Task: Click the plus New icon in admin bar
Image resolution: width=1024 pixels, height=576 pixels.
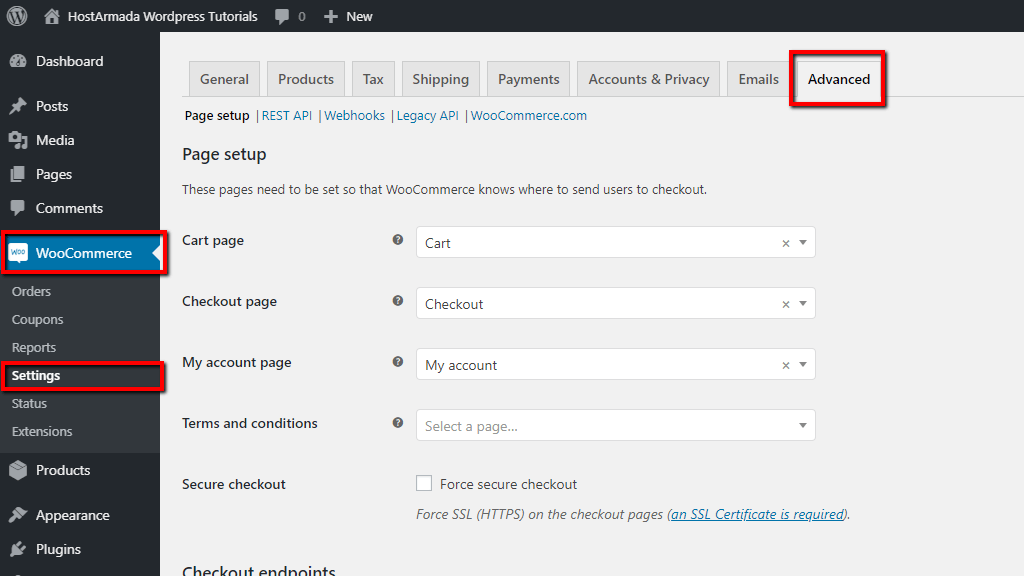Action: point(332,16)
